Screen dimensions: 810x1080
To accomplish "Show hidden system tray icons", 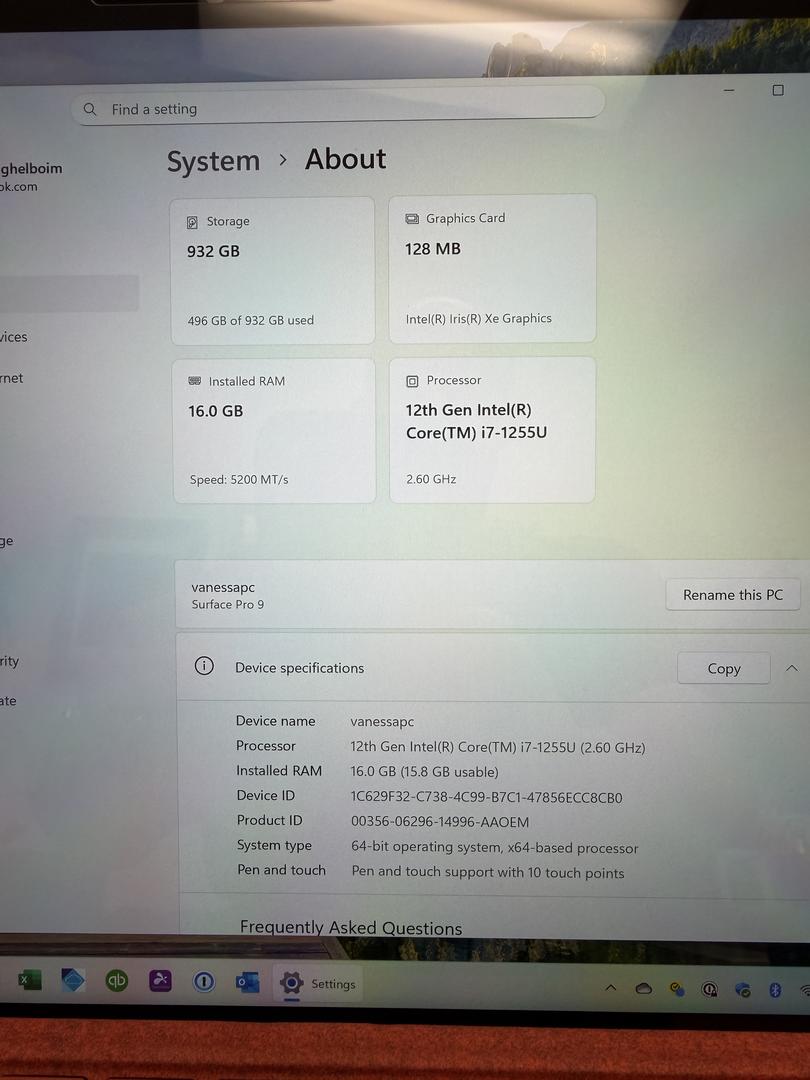I will (610, 988).
